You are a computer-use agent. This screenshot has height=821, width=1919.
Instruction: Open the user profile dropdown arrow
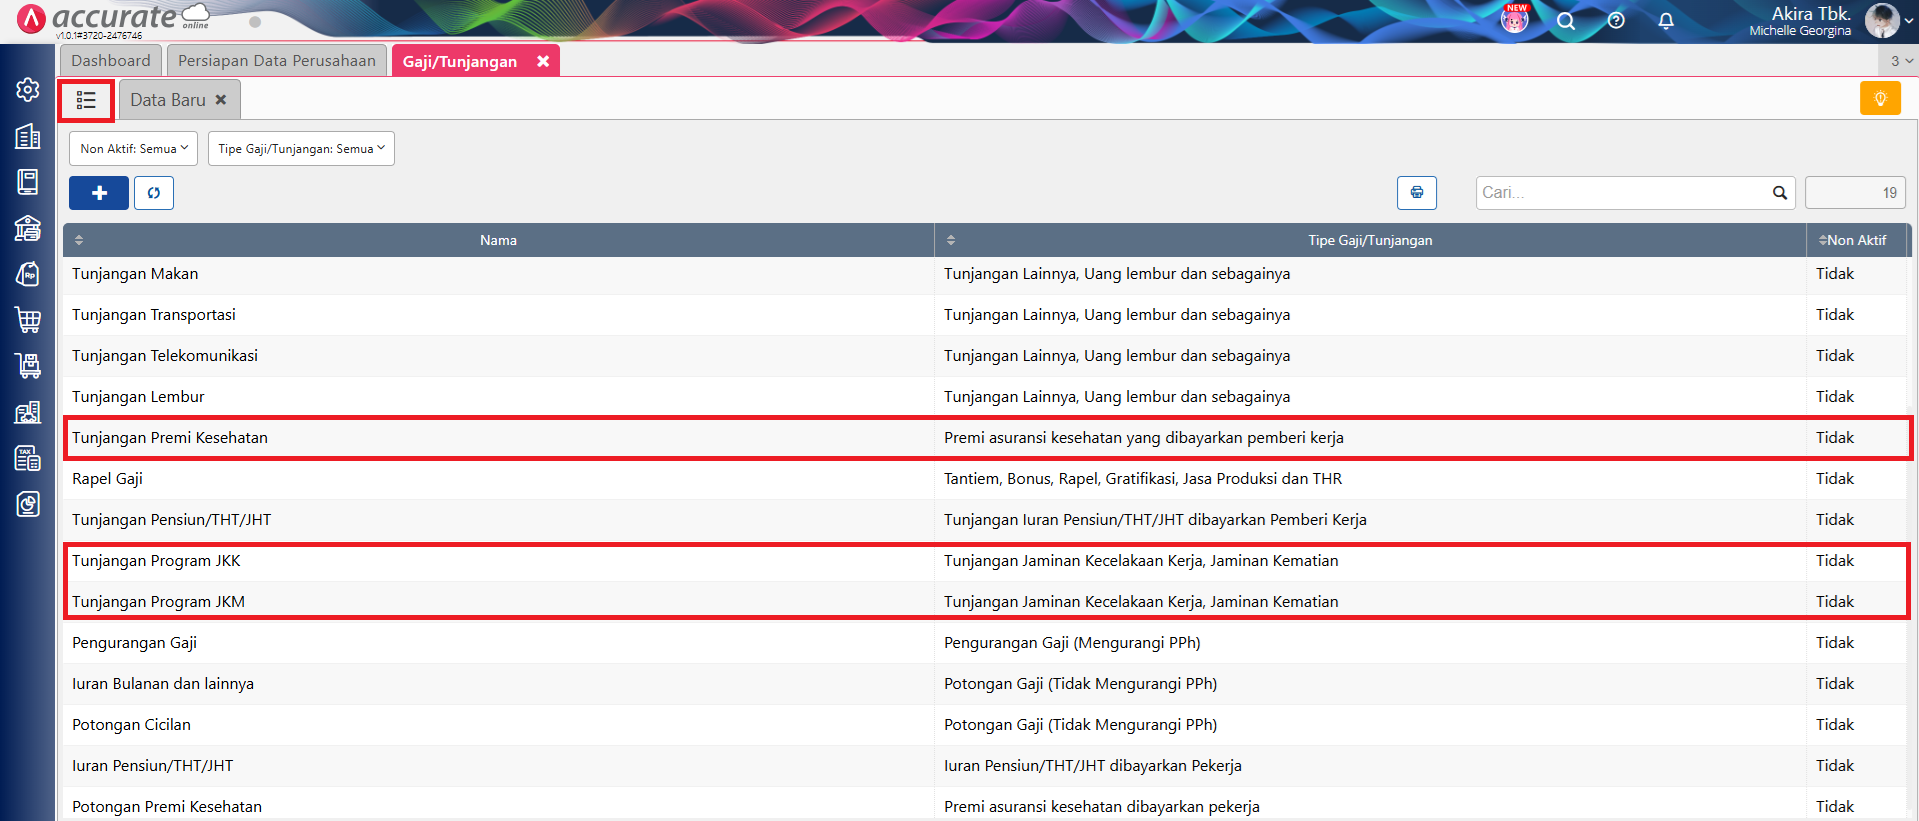(x=1908, y=21)
